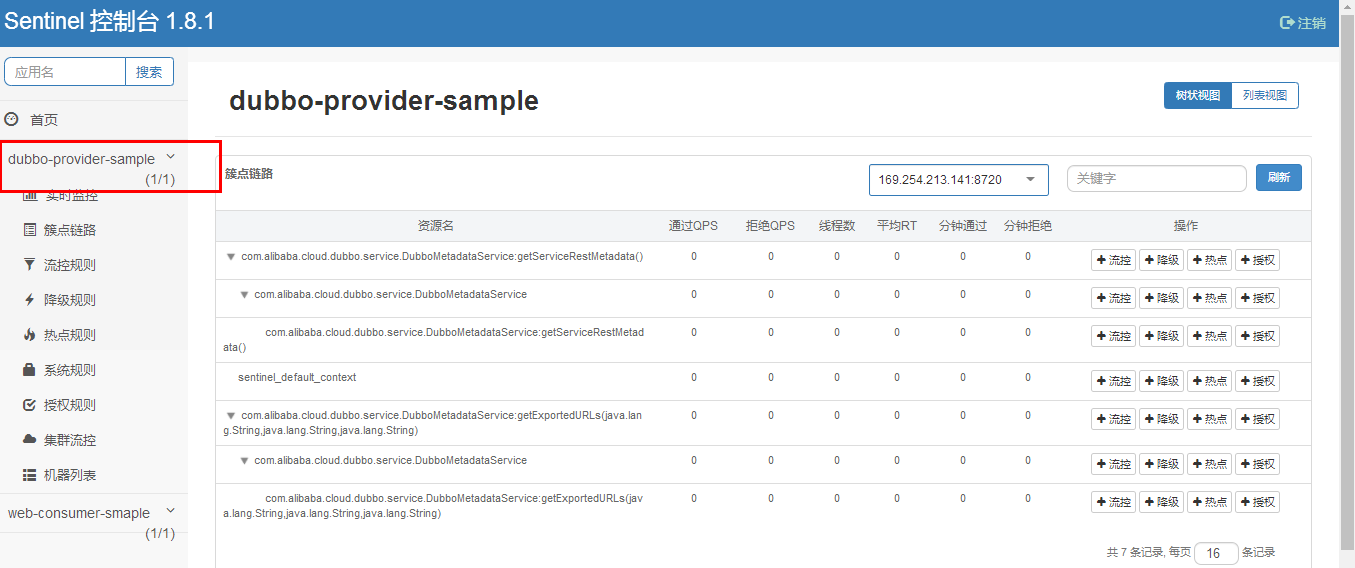This screenshot has width=1355, height=568.
Task: Click the 平均RT column header
Action: (897, 226)
